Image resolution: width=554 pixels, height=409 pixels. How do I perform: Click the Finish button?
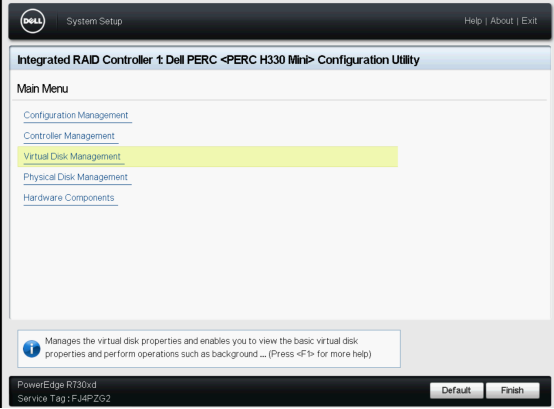[512, 390]
